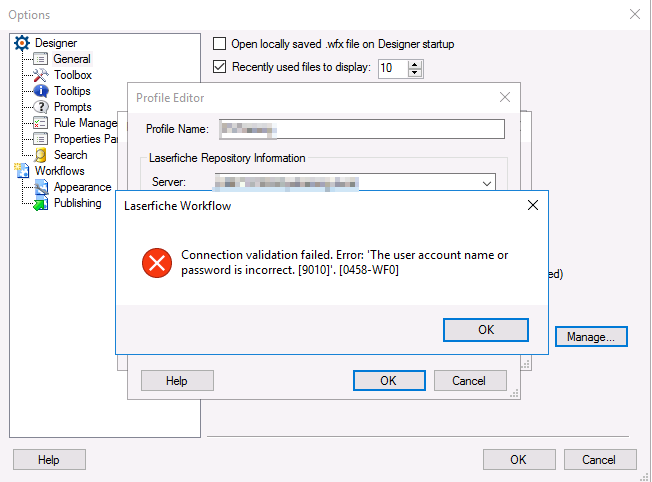Select the Tooltips tree item

72,91
